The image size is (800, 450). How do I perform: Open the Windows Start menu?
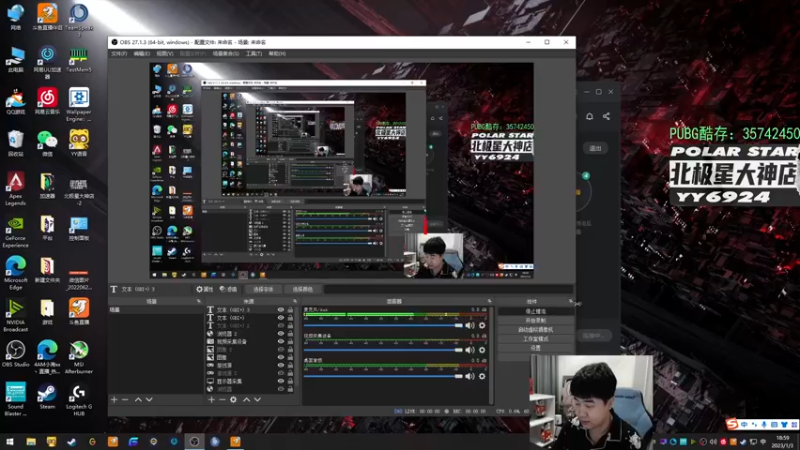tap(10, 442)
